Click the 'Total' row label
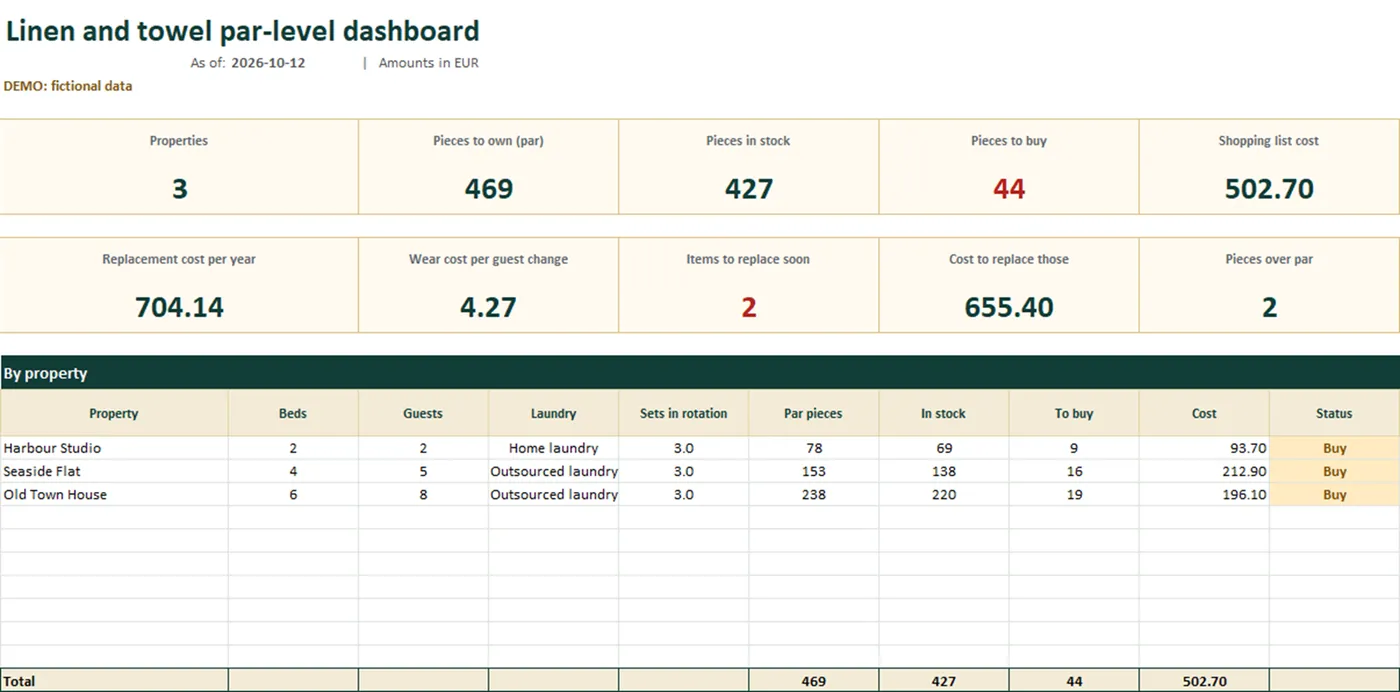Screen dimensions: 1400x692 114,681
